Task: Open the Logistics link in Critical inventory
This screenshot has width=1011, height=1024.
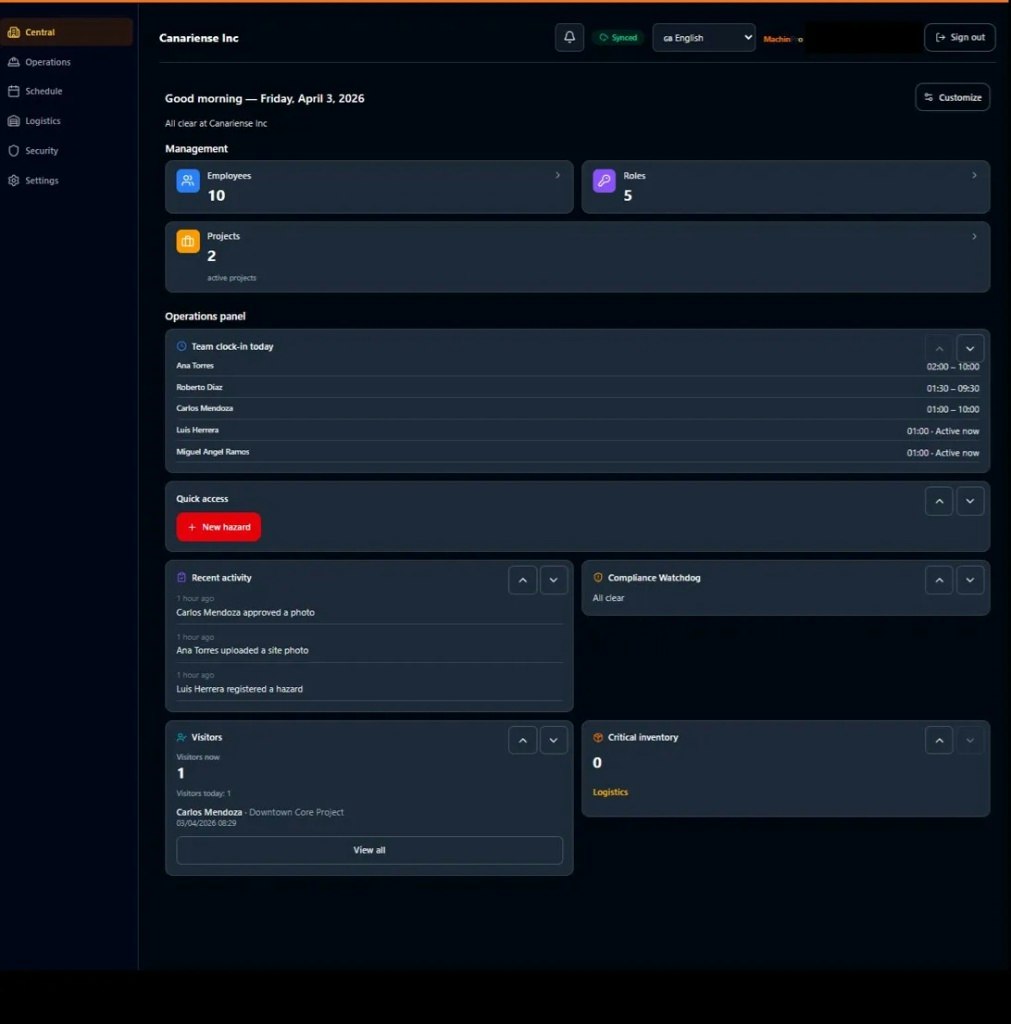Action: (610, 792)
